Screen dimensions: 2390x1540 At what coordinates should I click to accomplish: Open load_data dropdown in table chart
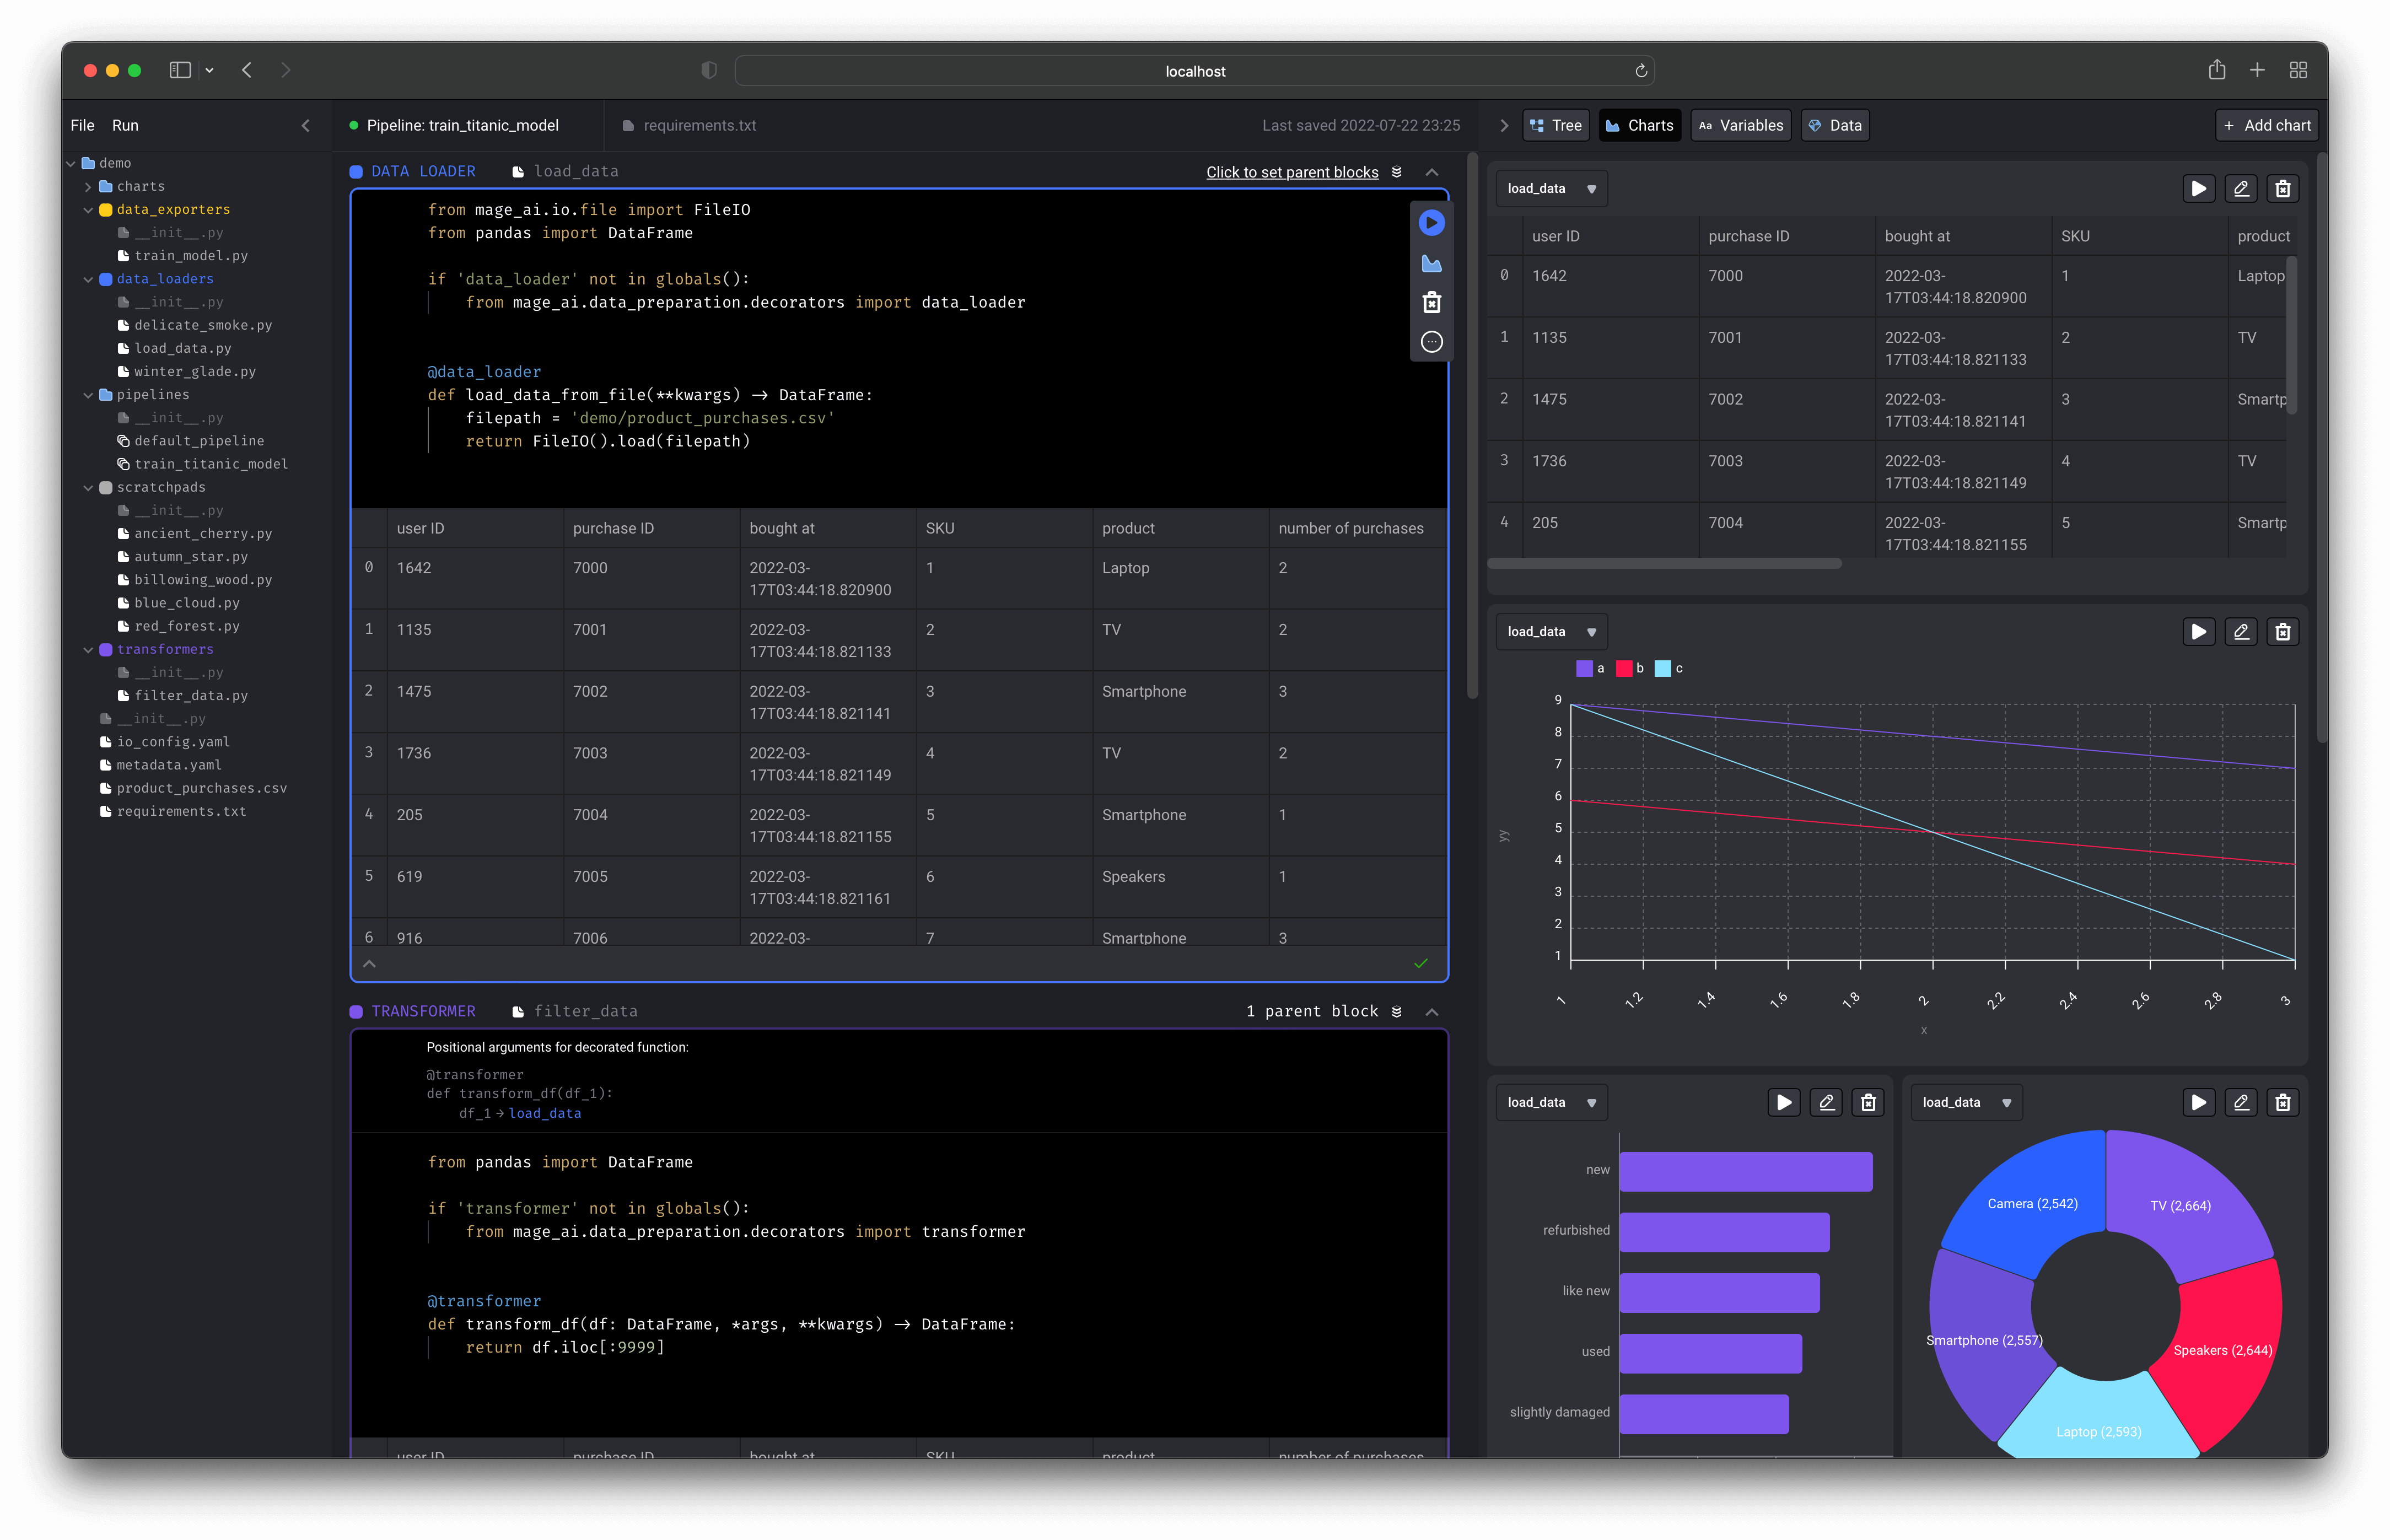1550,188
